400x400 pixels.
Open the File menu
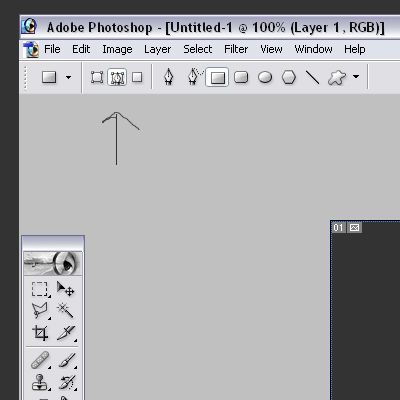point(52,49)
